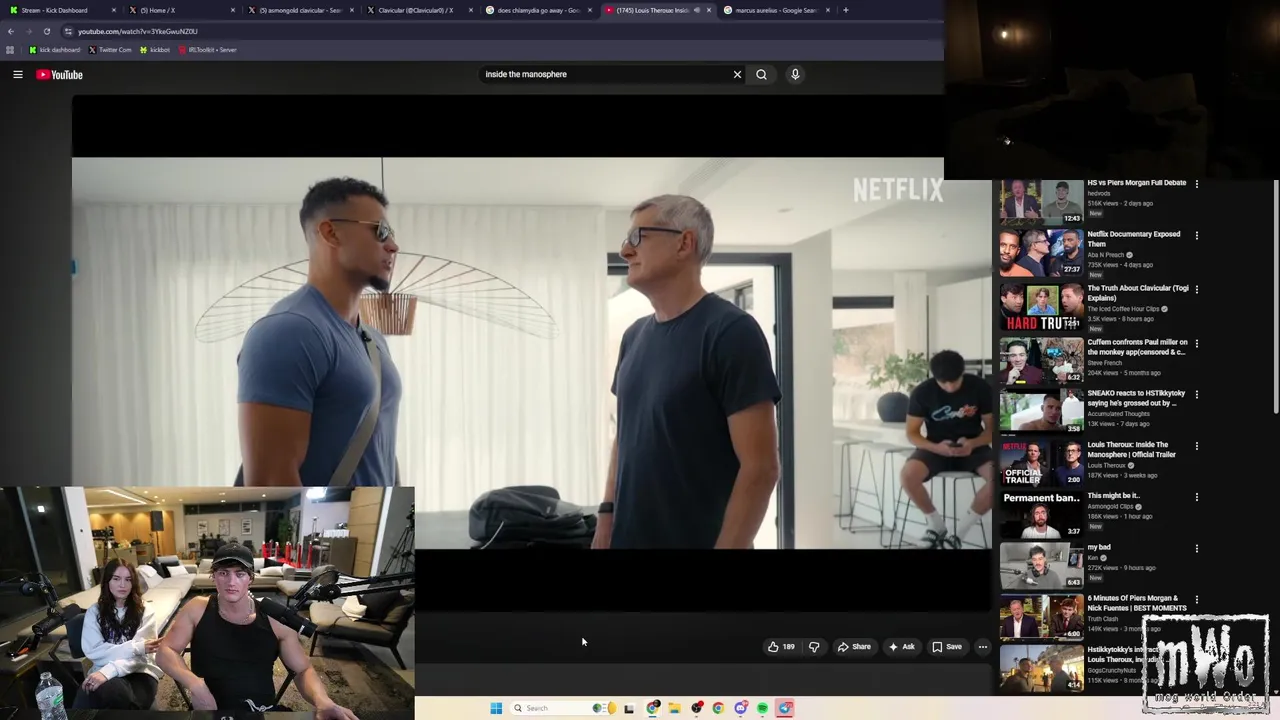This screenshot has width=1280, height=720.
Task: Open Netflix Documentary Exposed Them video title
Action: click(1134, 239)
